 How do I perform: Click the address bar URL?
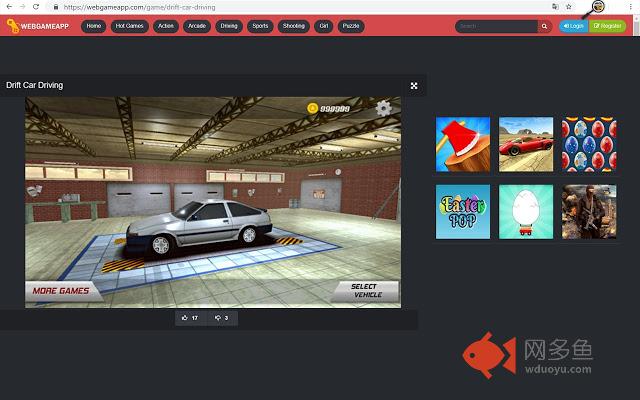(x=140, y=7)
